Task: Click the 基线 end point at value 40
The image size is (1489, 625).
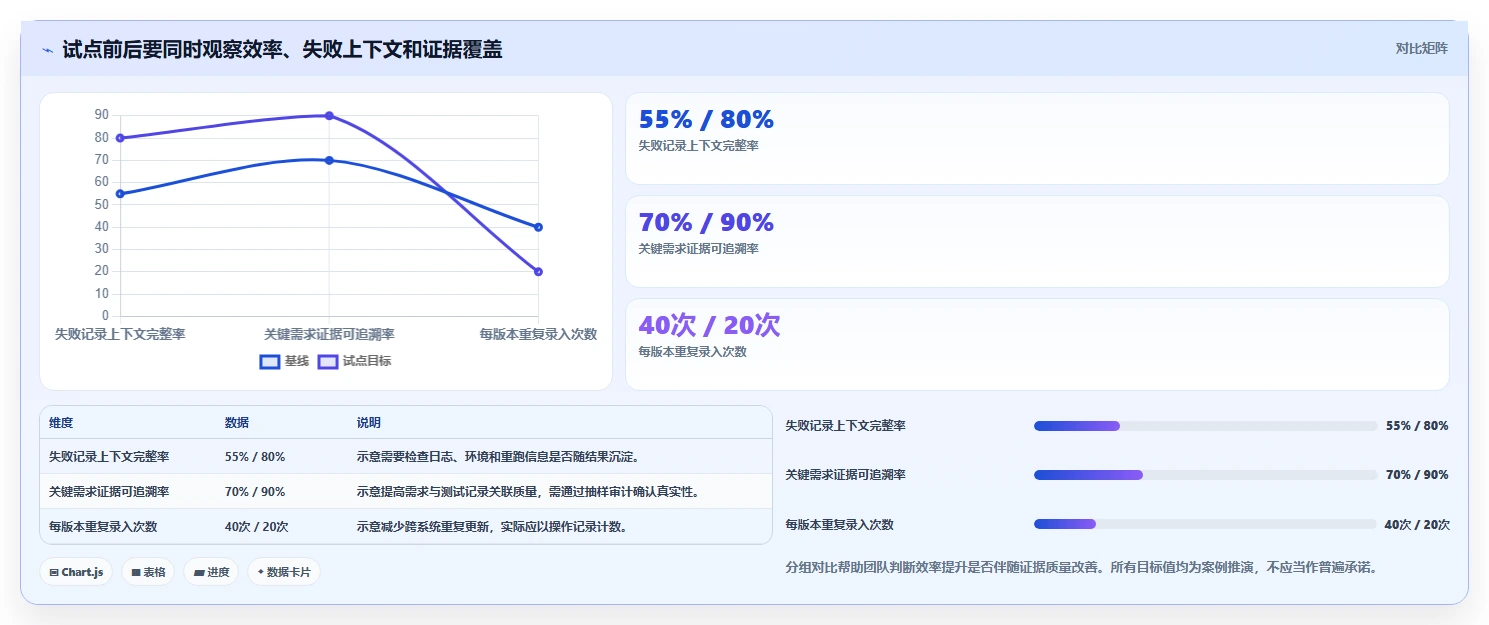Action: pyautogui.click(x=538, y=227)
